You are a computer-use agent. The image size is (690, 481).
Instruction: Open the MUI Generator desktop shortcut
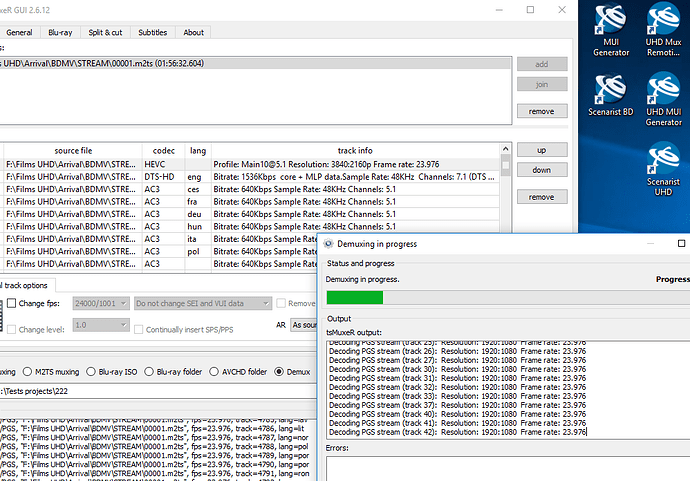611,30
